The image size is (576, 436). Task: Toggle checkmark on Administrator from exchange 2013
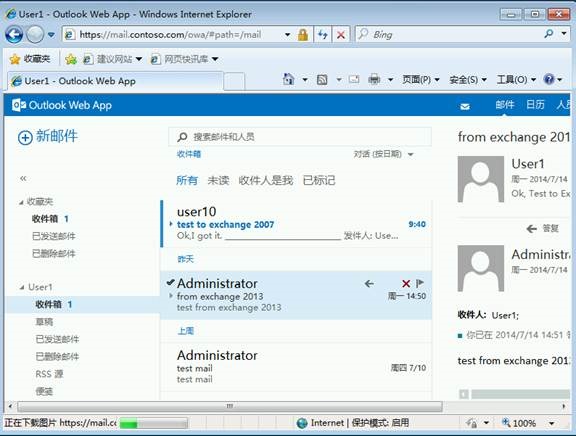[x=170, y=282]
